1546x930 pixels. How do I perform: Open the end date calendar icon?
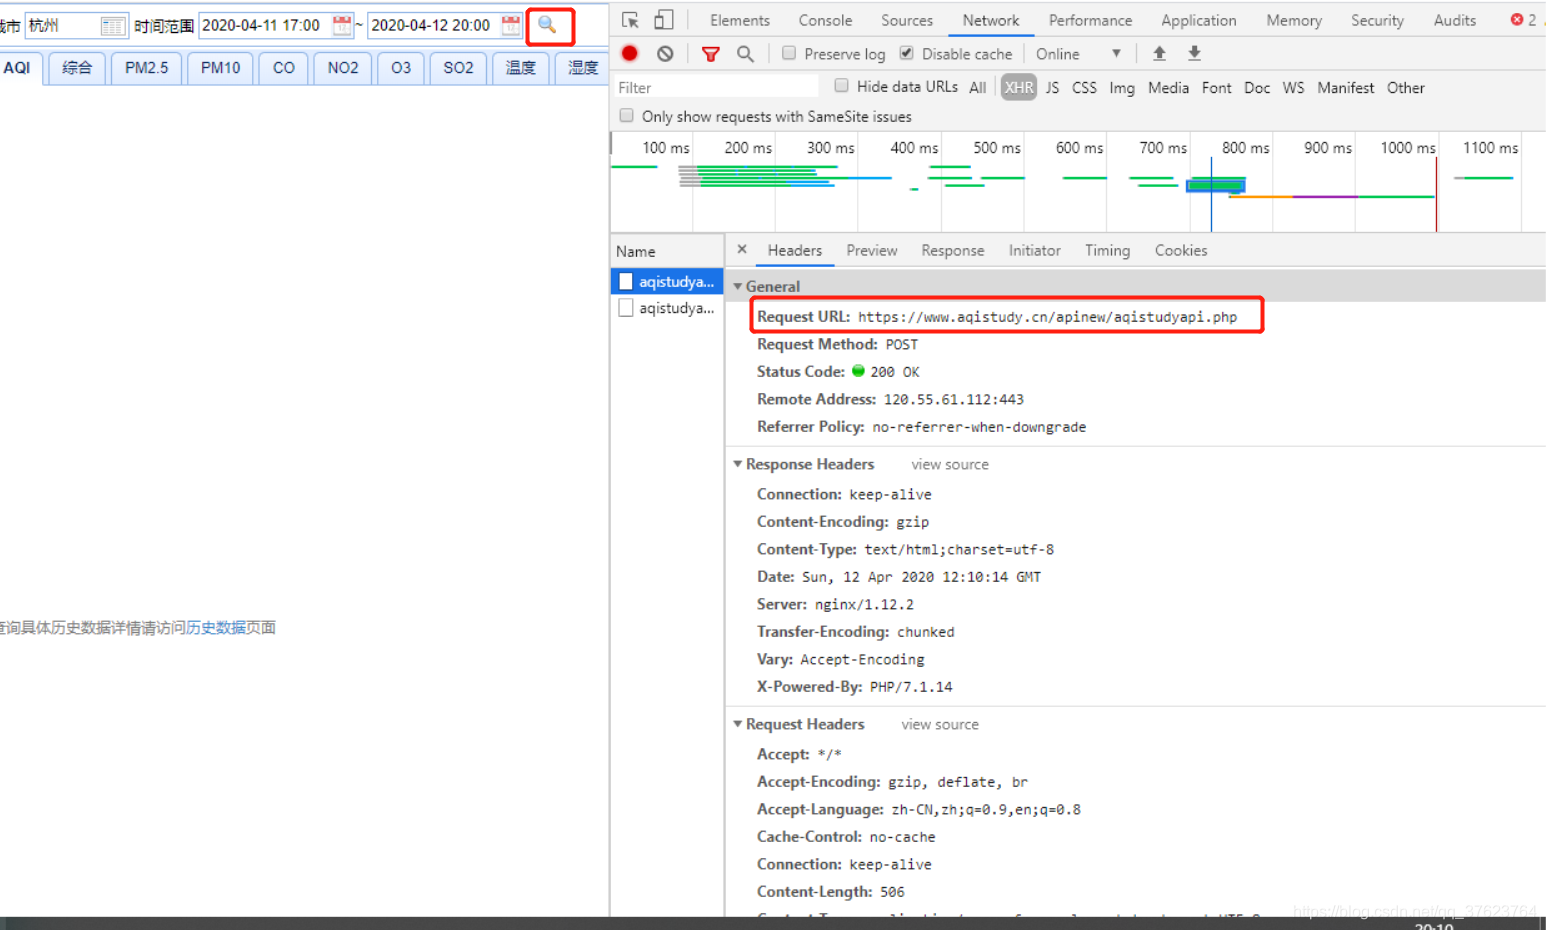(x=511, y=25)
